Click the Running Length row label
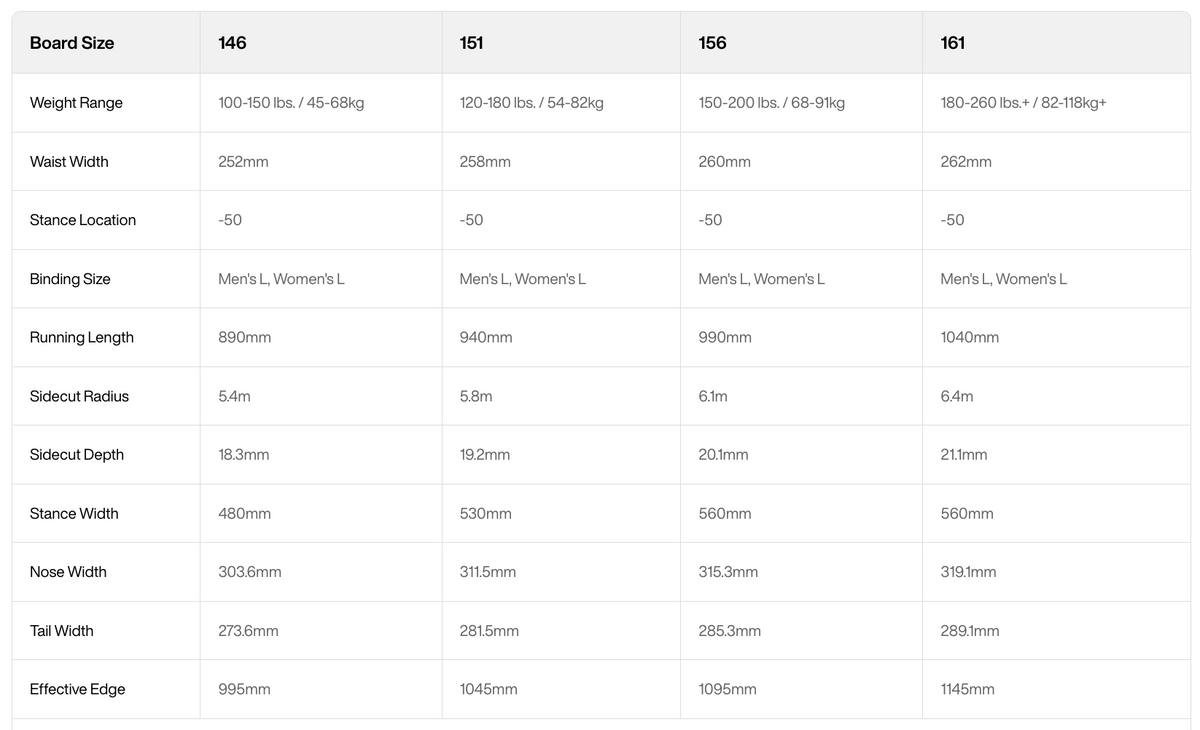Image resolution: width=1200 pixels, height=730 pixels. click(82, 338)
